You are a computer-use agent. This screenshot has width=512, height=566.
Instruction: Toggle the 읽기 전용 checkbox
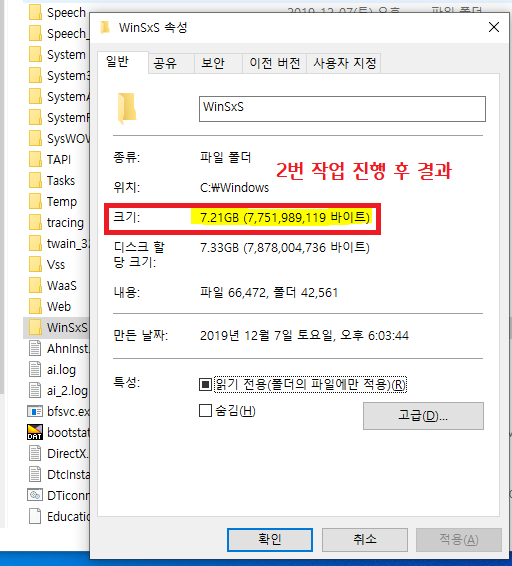[205, 384]
